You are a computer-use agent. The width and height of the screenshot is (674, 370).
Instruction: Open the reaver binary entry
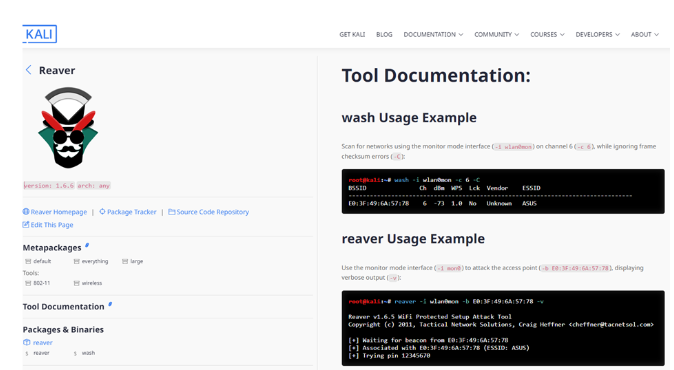point(41,353)
